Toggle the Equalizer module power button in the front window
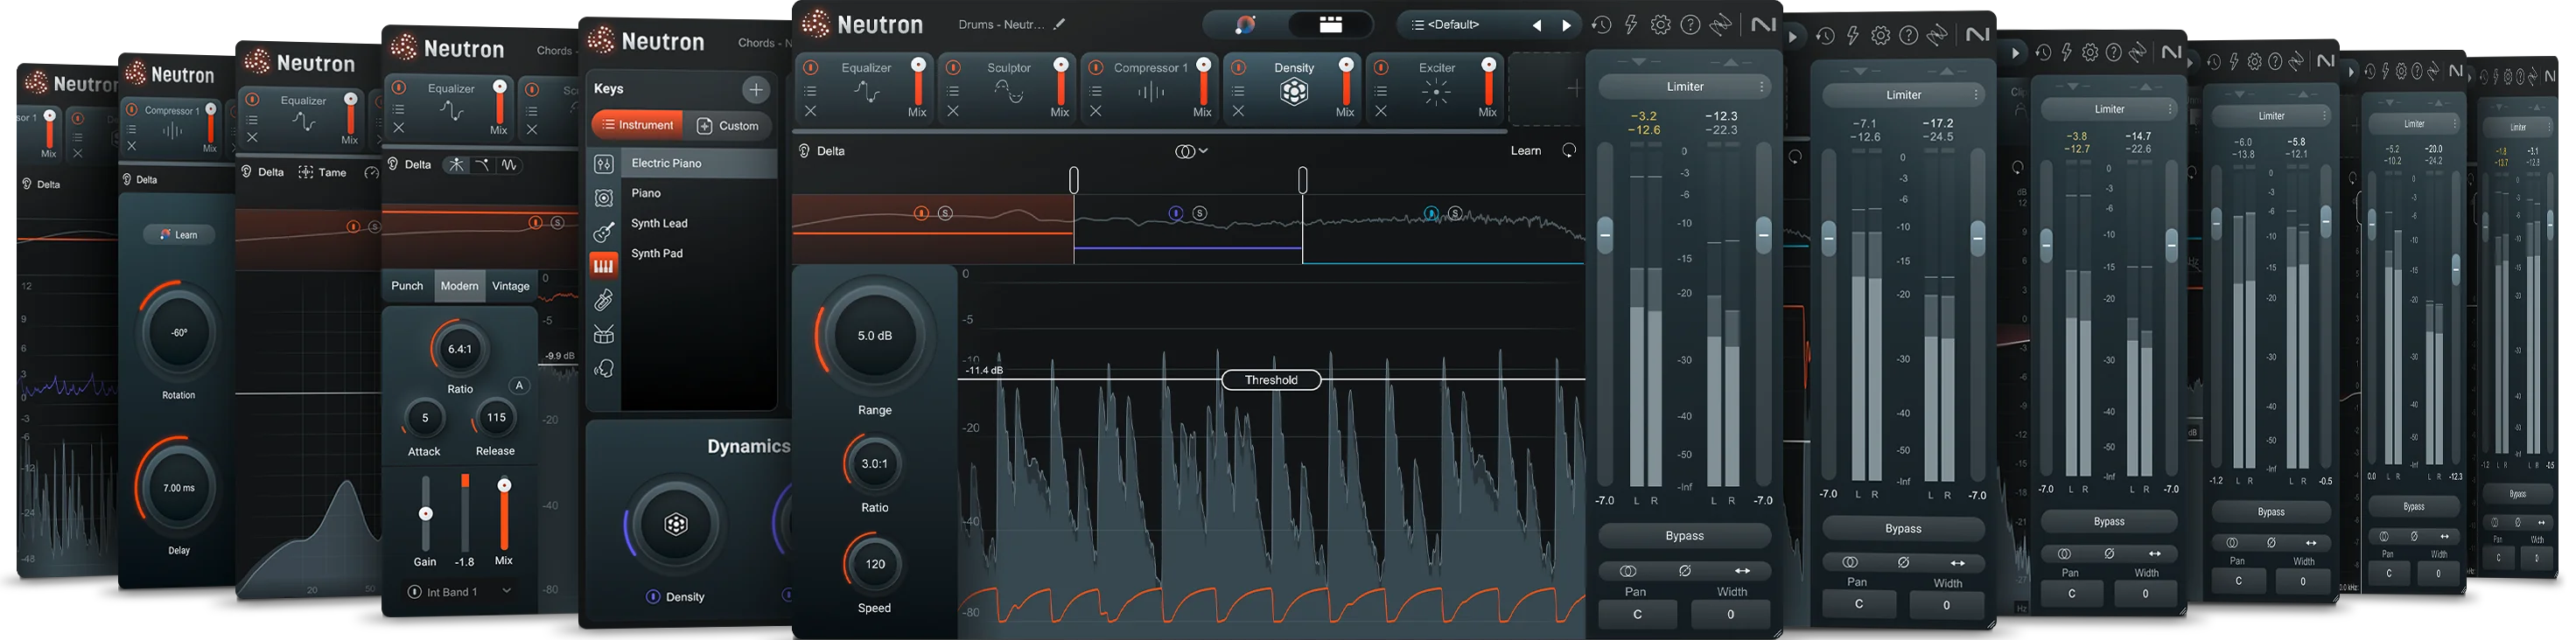 coord(811,67)
